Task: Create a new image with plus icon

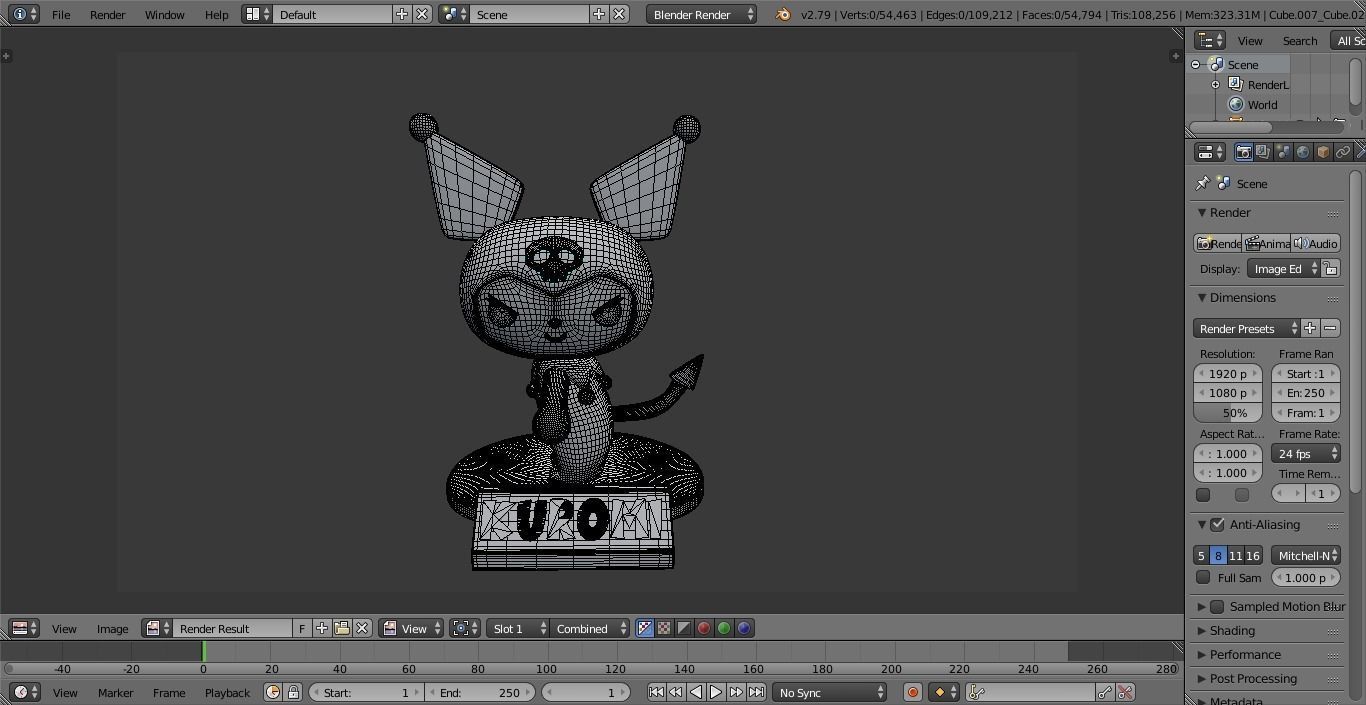Action: (x=322, y=628)
